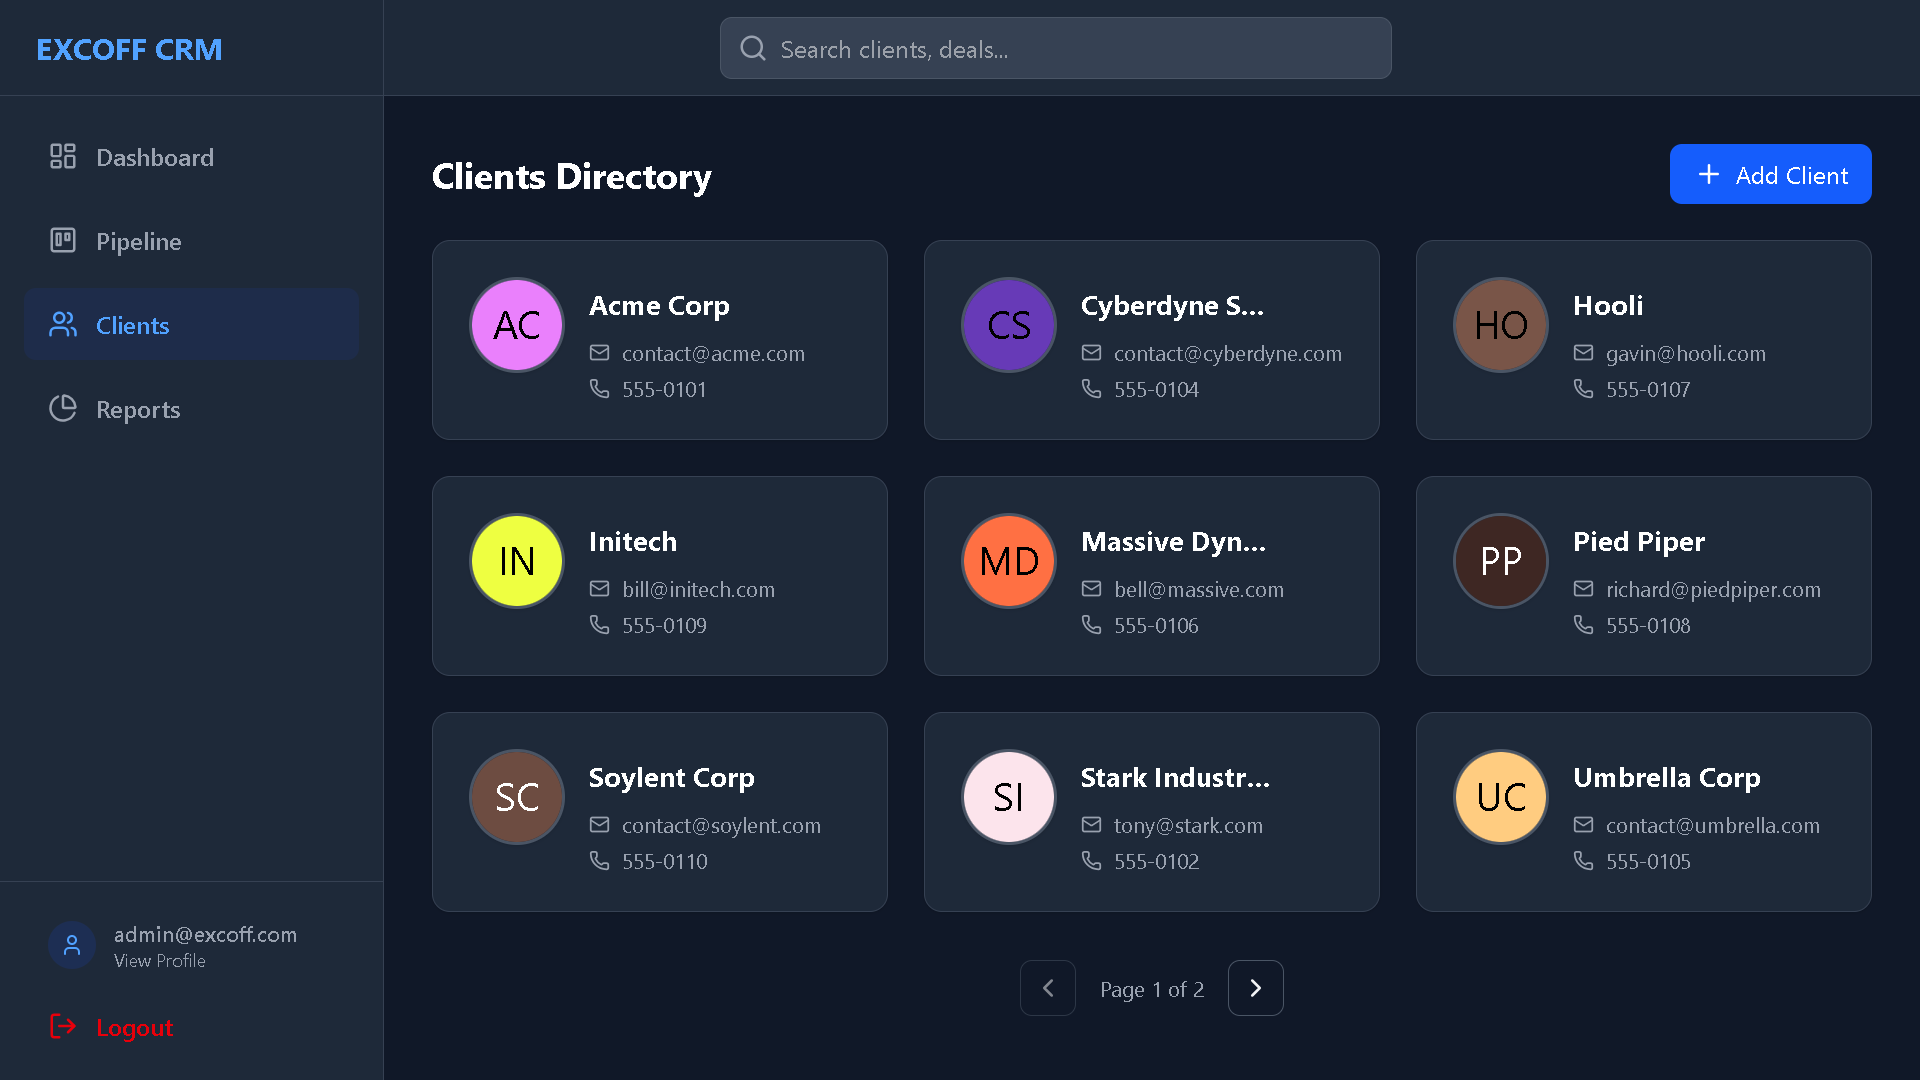Open the Pied Piper client card
This screenshot has width=1920, height=1080.
1643,576
